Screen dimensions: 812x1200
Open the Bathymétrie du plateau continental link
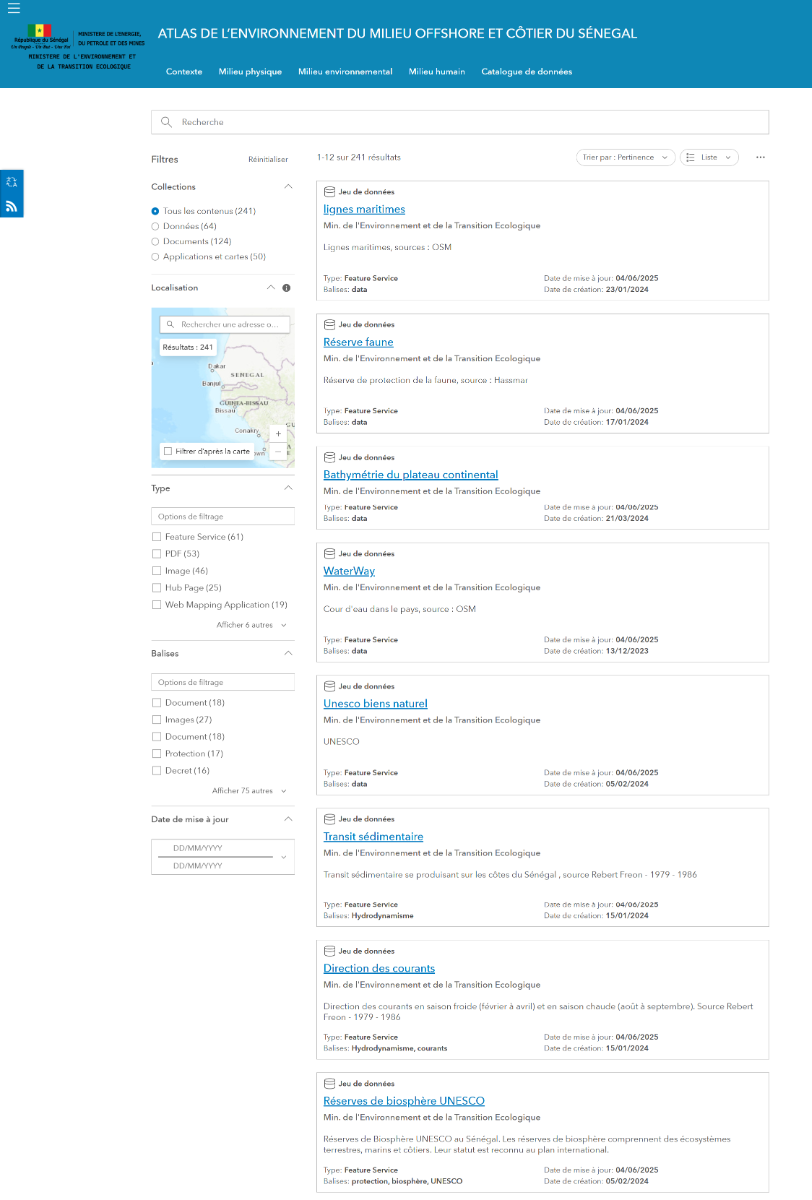410,475
